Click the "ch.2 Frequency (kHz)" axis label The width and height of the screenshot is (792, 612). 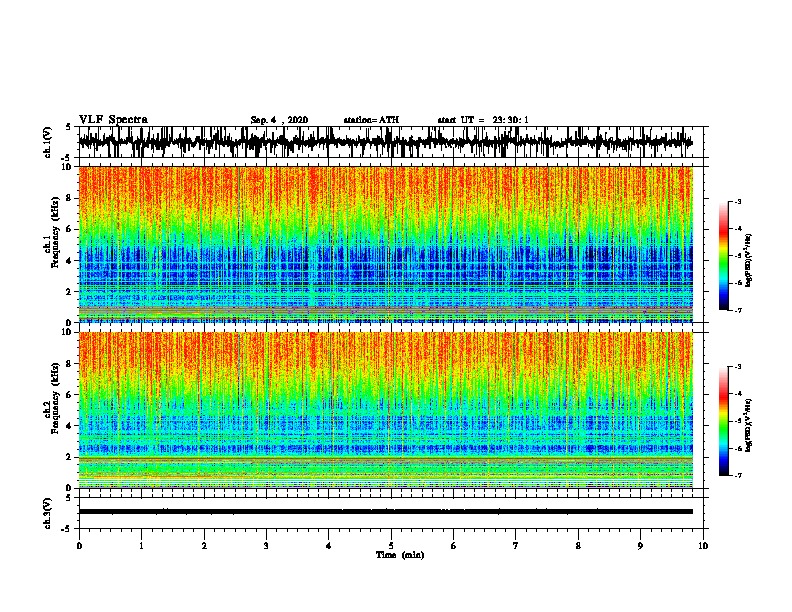pos(52,398)
